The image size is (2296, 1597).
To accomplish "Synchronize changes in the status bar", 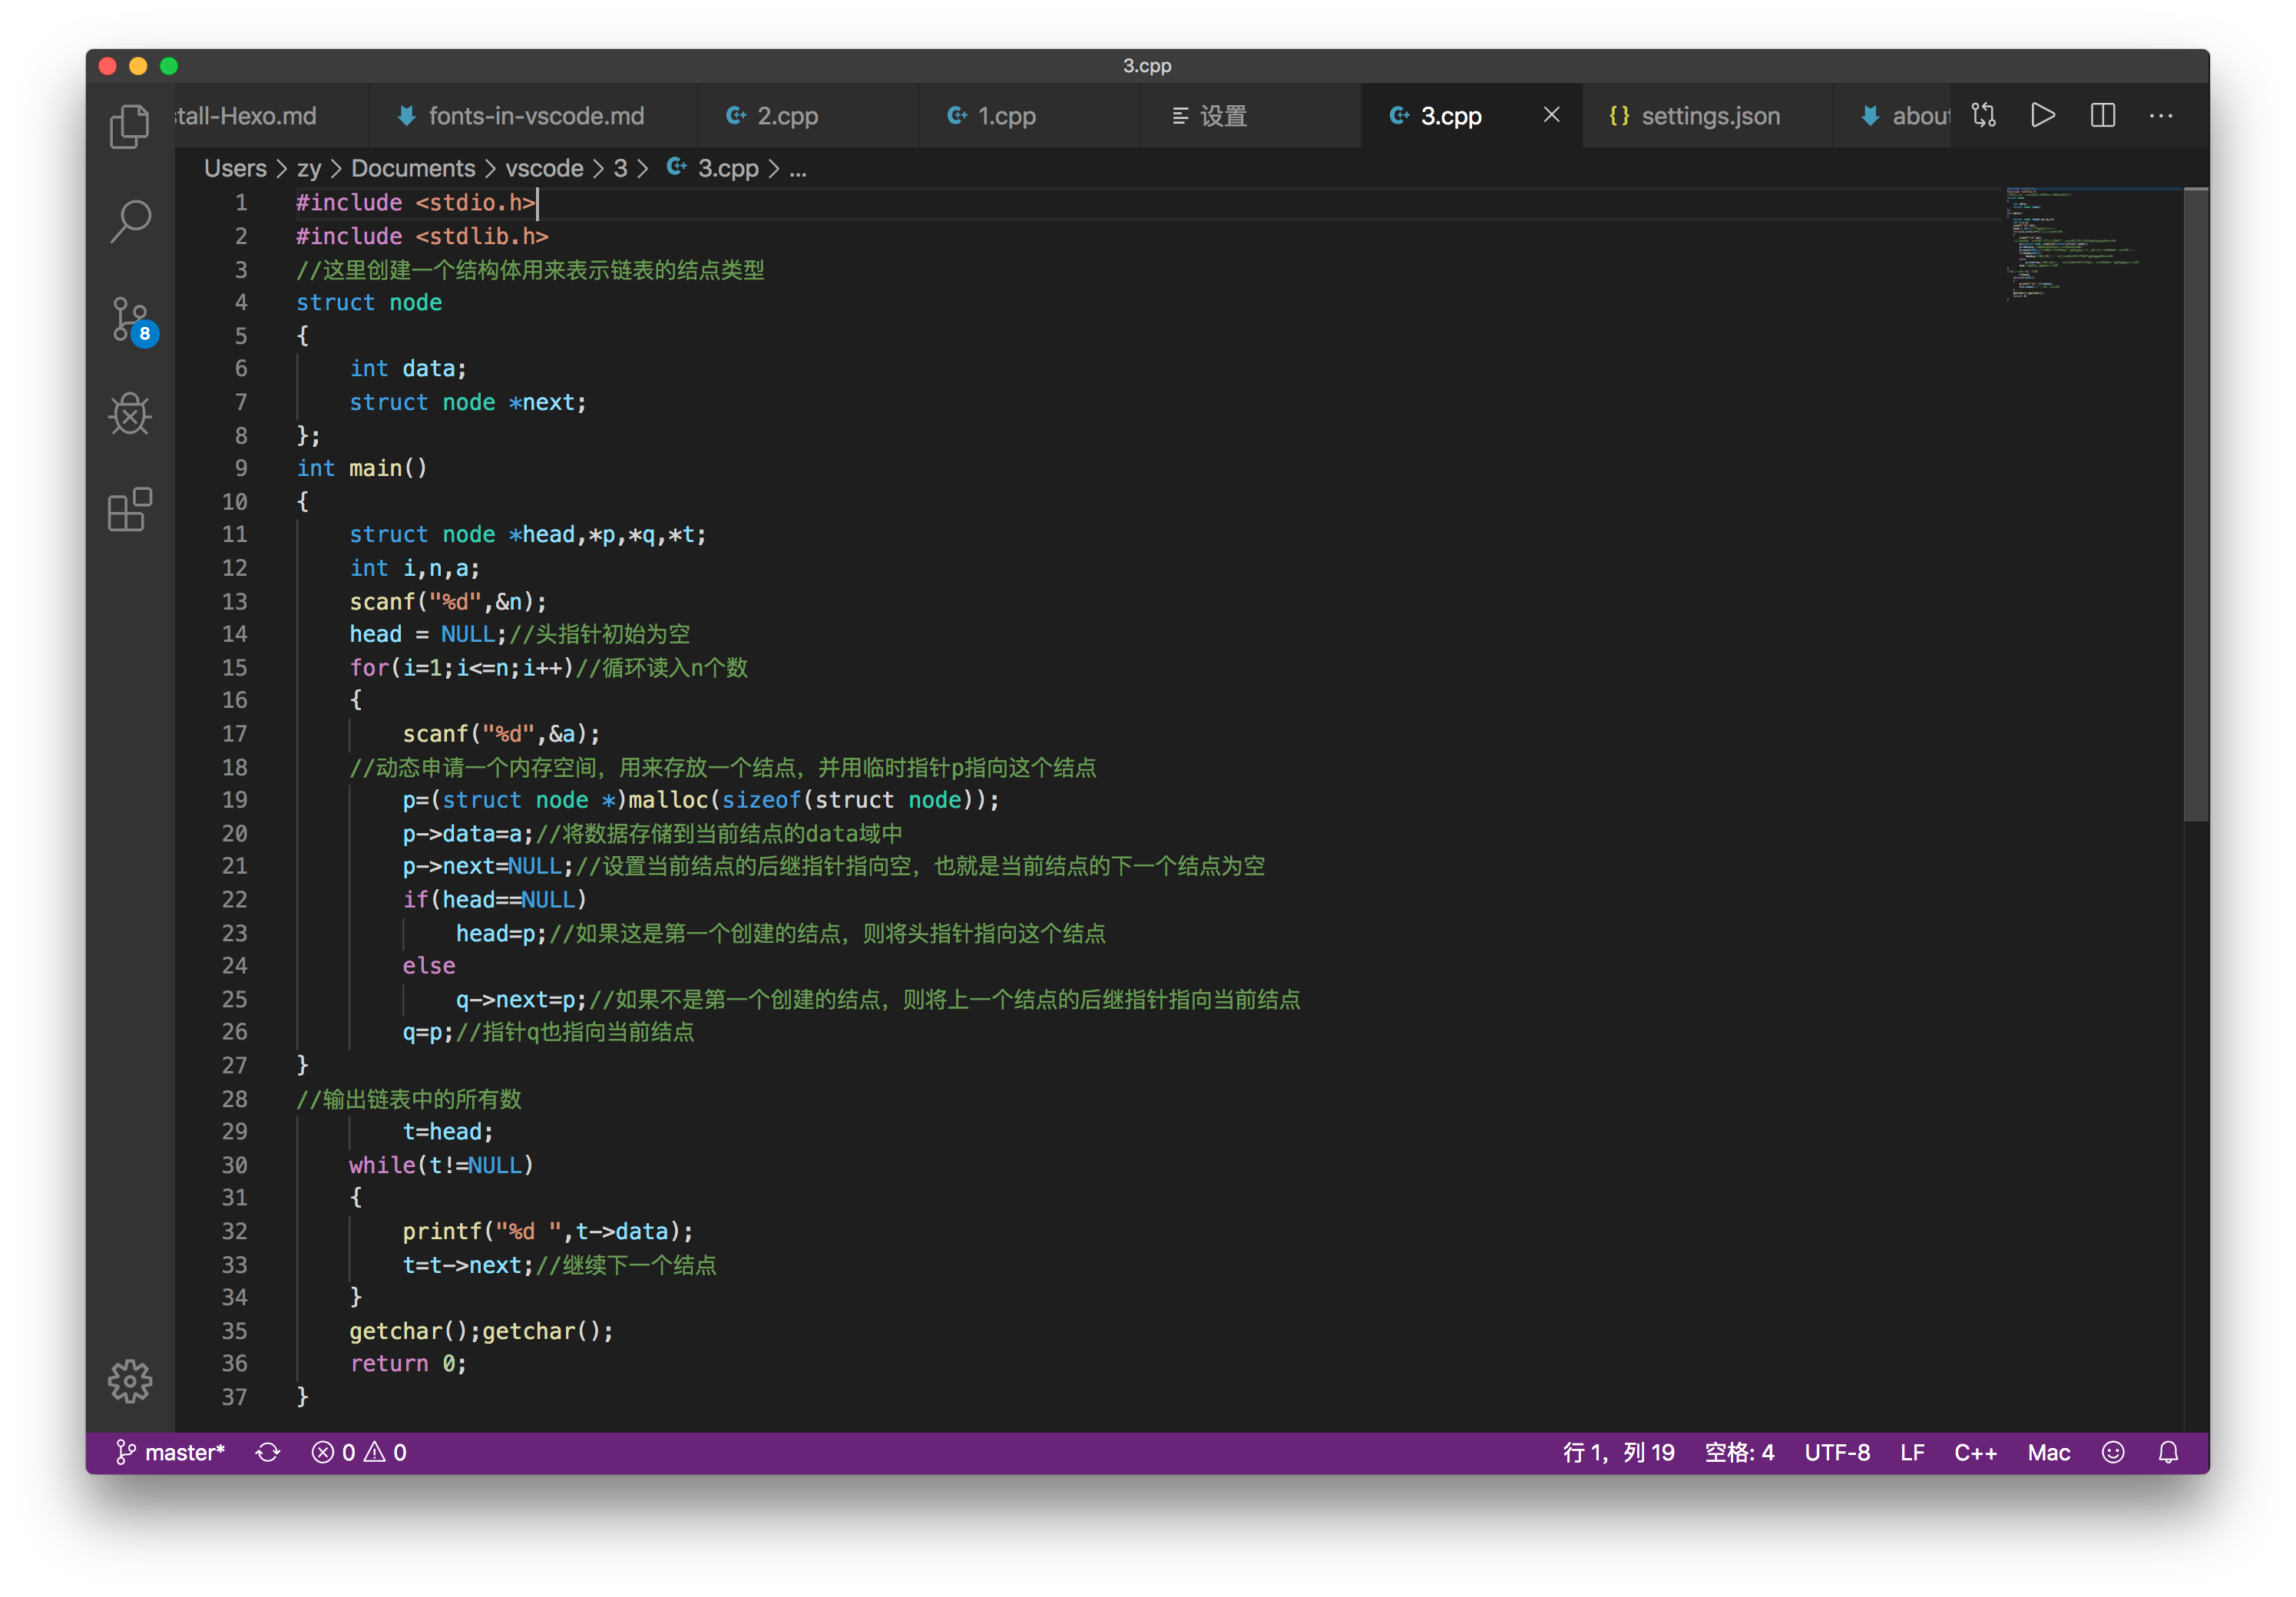I will click(267, 1452).
